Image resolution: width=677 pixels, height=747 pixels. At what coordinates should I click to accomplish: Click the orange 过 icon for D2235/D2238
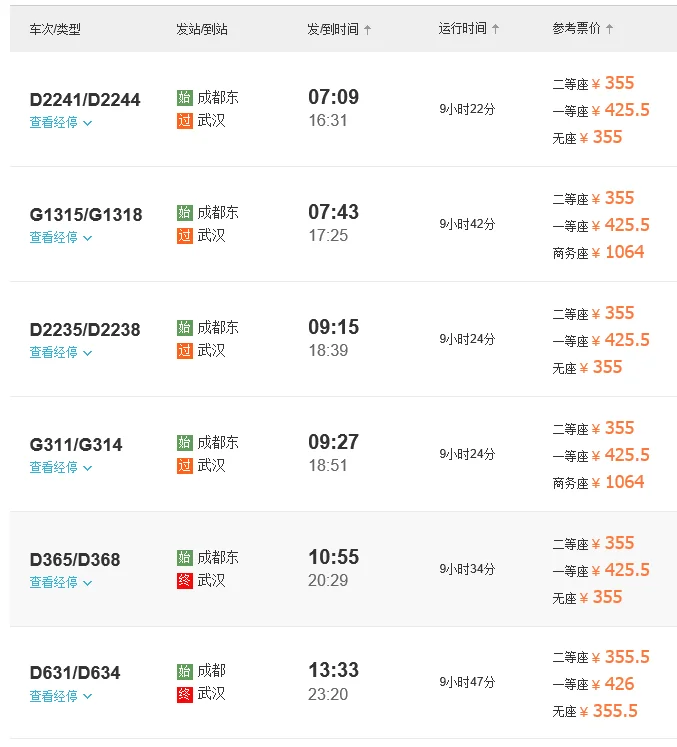coord(184,351)
